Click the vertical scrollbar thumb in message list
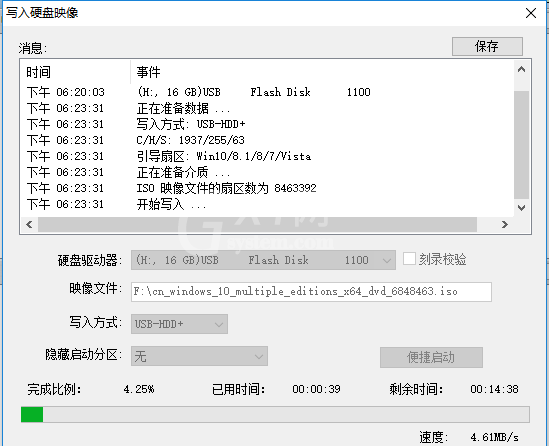The image size is (549, 446). click(521, 145)
